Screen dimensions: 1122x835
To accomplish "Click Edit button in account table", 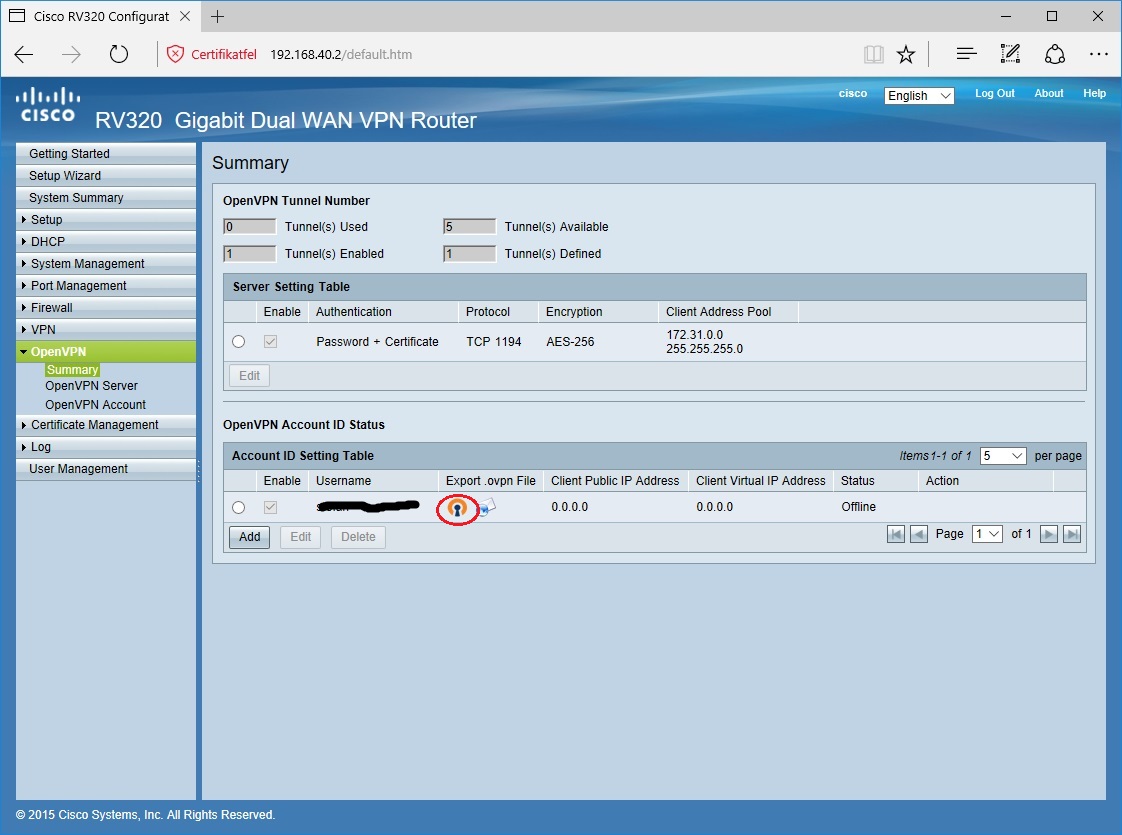I will point(301,537).
